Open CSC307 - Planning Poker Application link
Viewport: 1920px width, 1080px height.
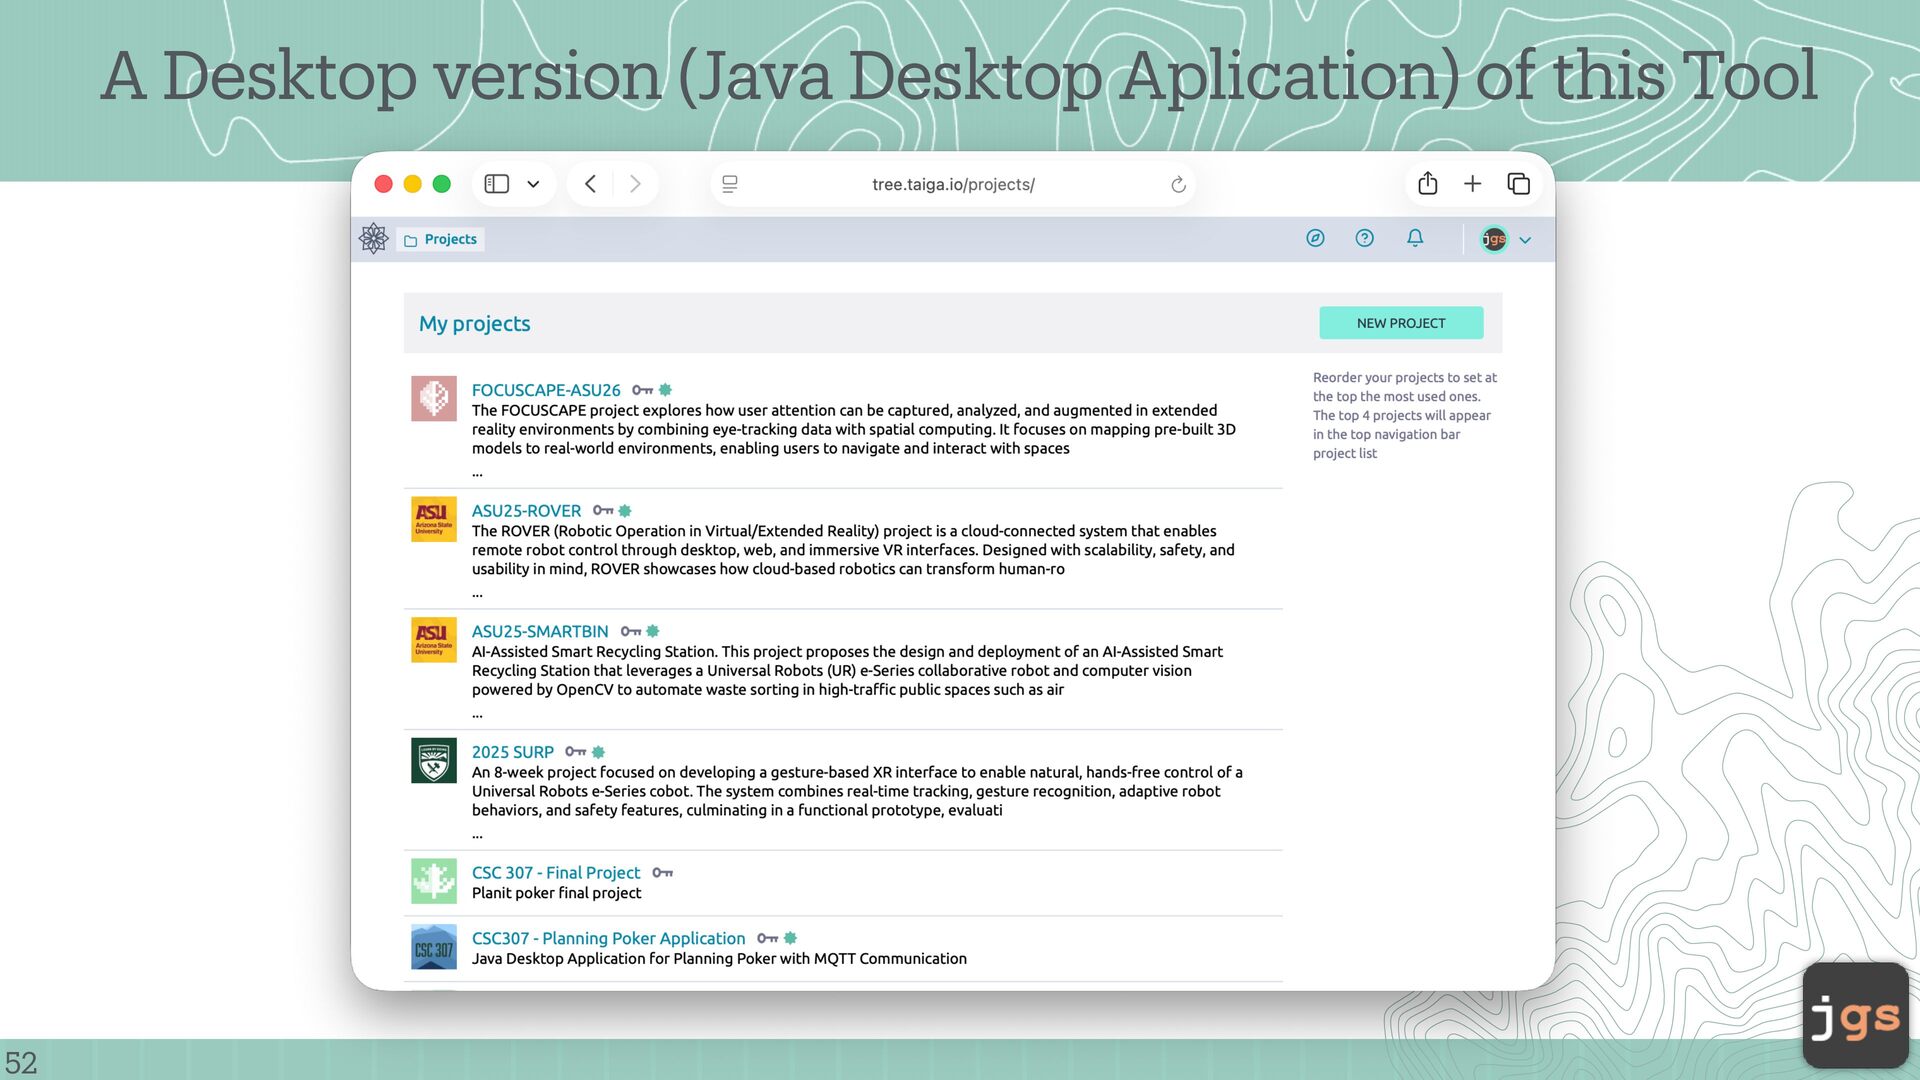(x=608, y=938)
